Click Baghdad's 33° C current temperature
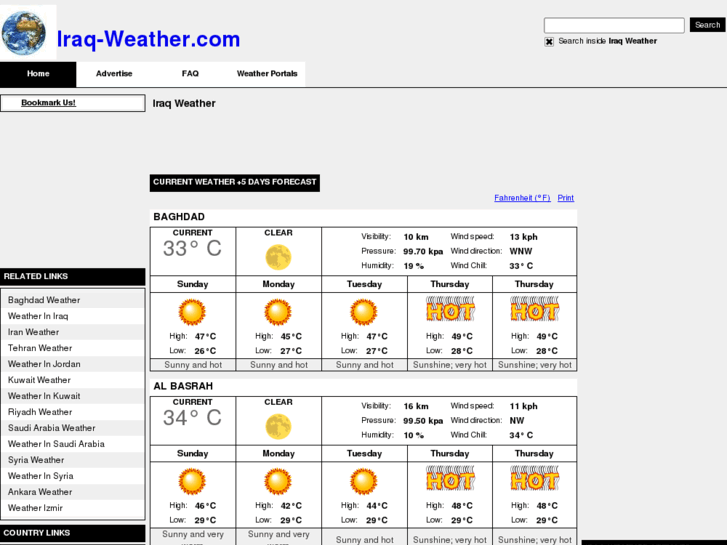Image resolution: width=727 pixels, height=545 pixels. (192, 249)
